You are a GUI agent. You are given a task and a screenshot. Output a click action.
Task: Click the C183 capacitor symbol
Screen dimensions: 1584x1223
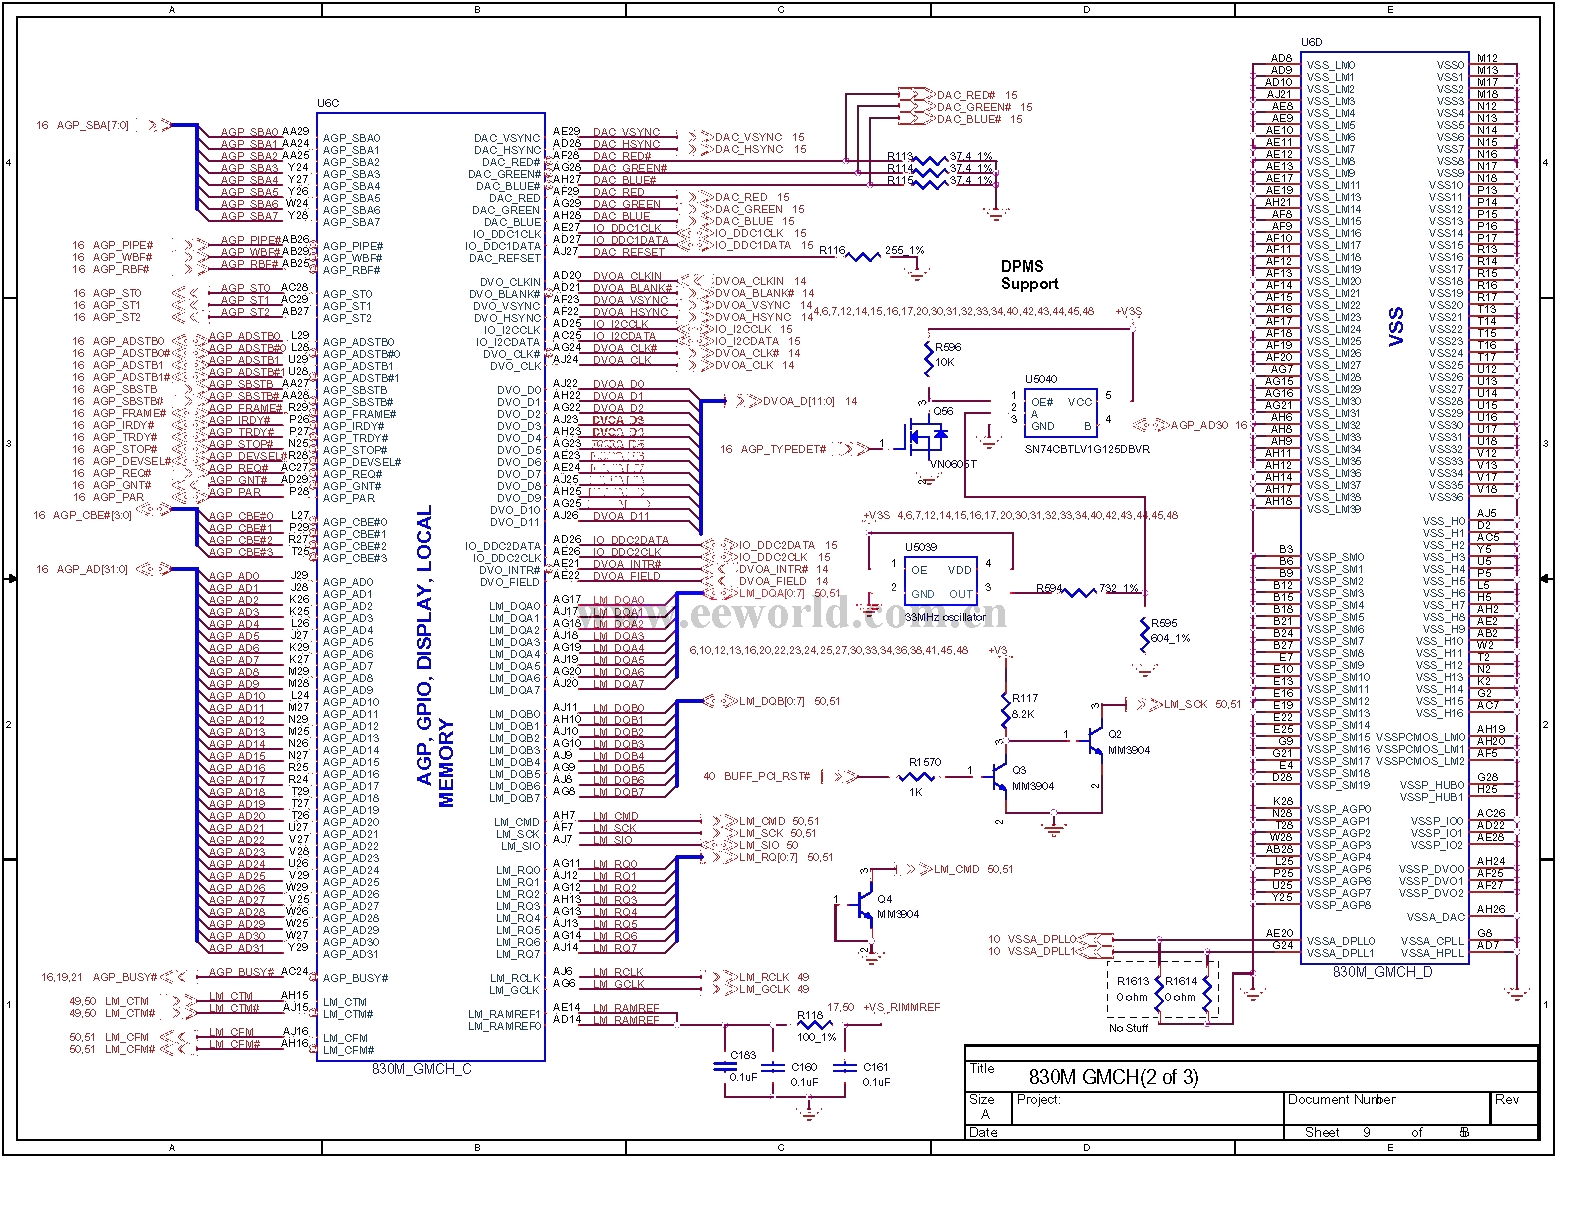coord(724,1066)
